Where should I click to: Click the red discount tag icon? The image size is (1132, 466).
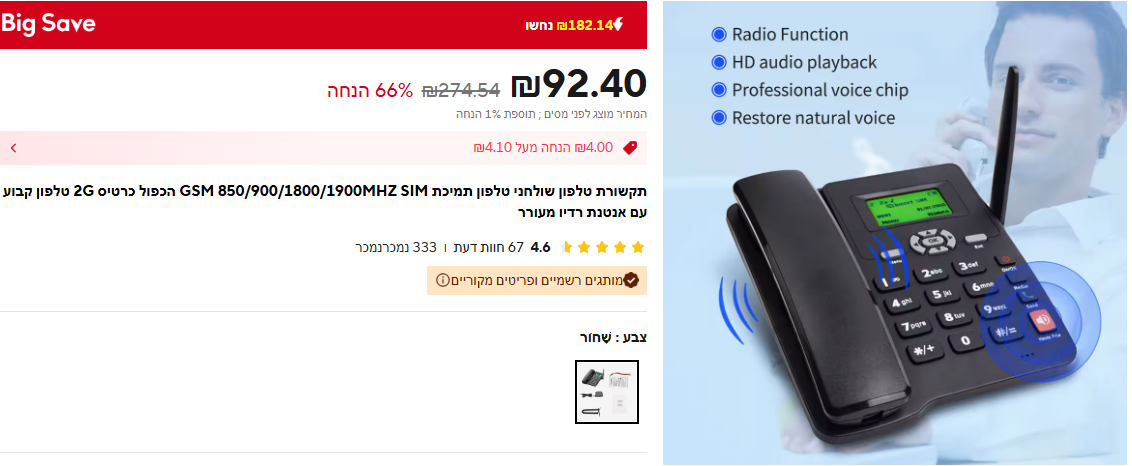[x=630, y=147]
